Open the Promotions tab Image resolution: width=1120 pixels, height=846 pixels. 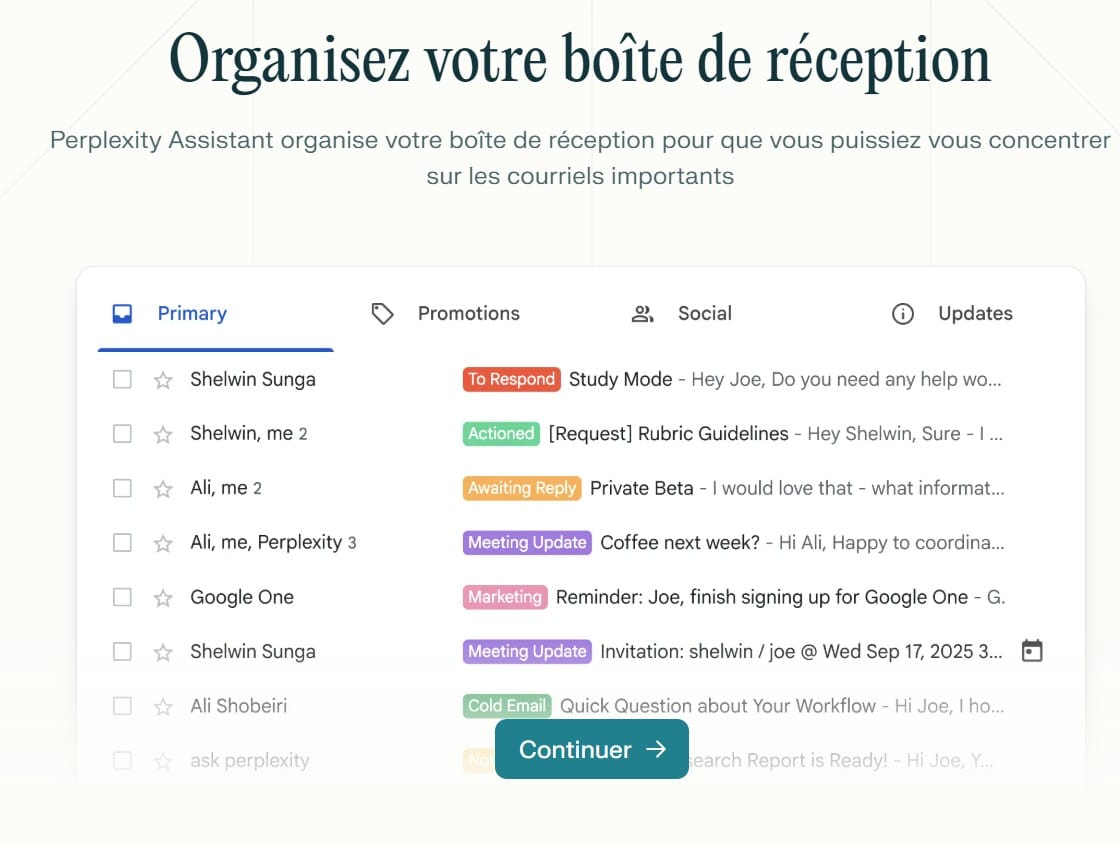click(468, 314)
